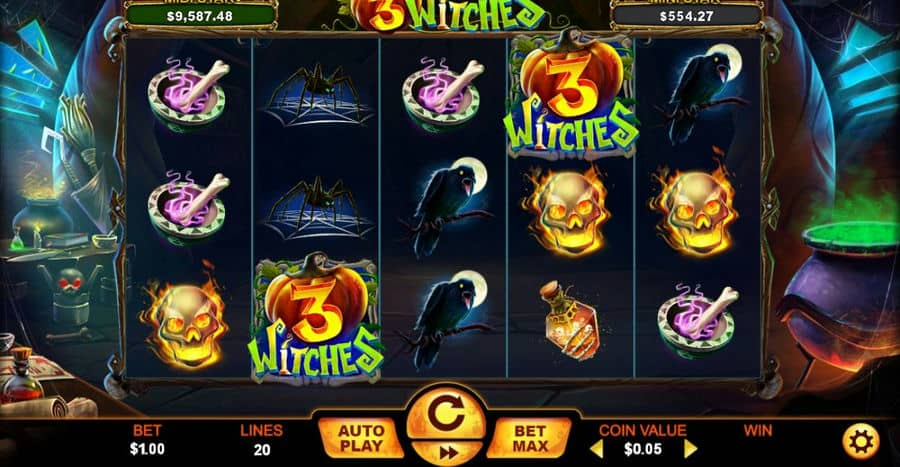Image resolution: width=900 pixels, height=467 pixels.
Task: Click the top spider web symbol on reel two
Action: tap(317, 95)
